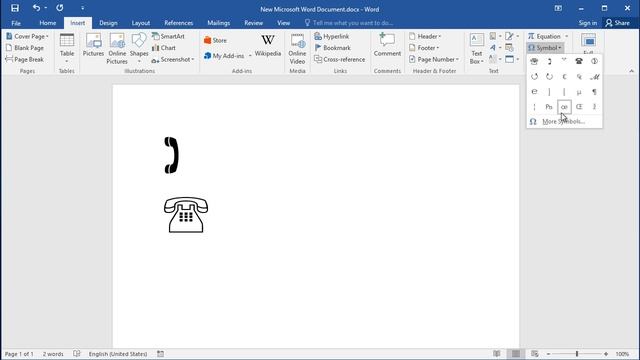The width and height of the screenshot is (640, 360).
Task: Open More Symbols dialog
Action: (x=564, y=122)
